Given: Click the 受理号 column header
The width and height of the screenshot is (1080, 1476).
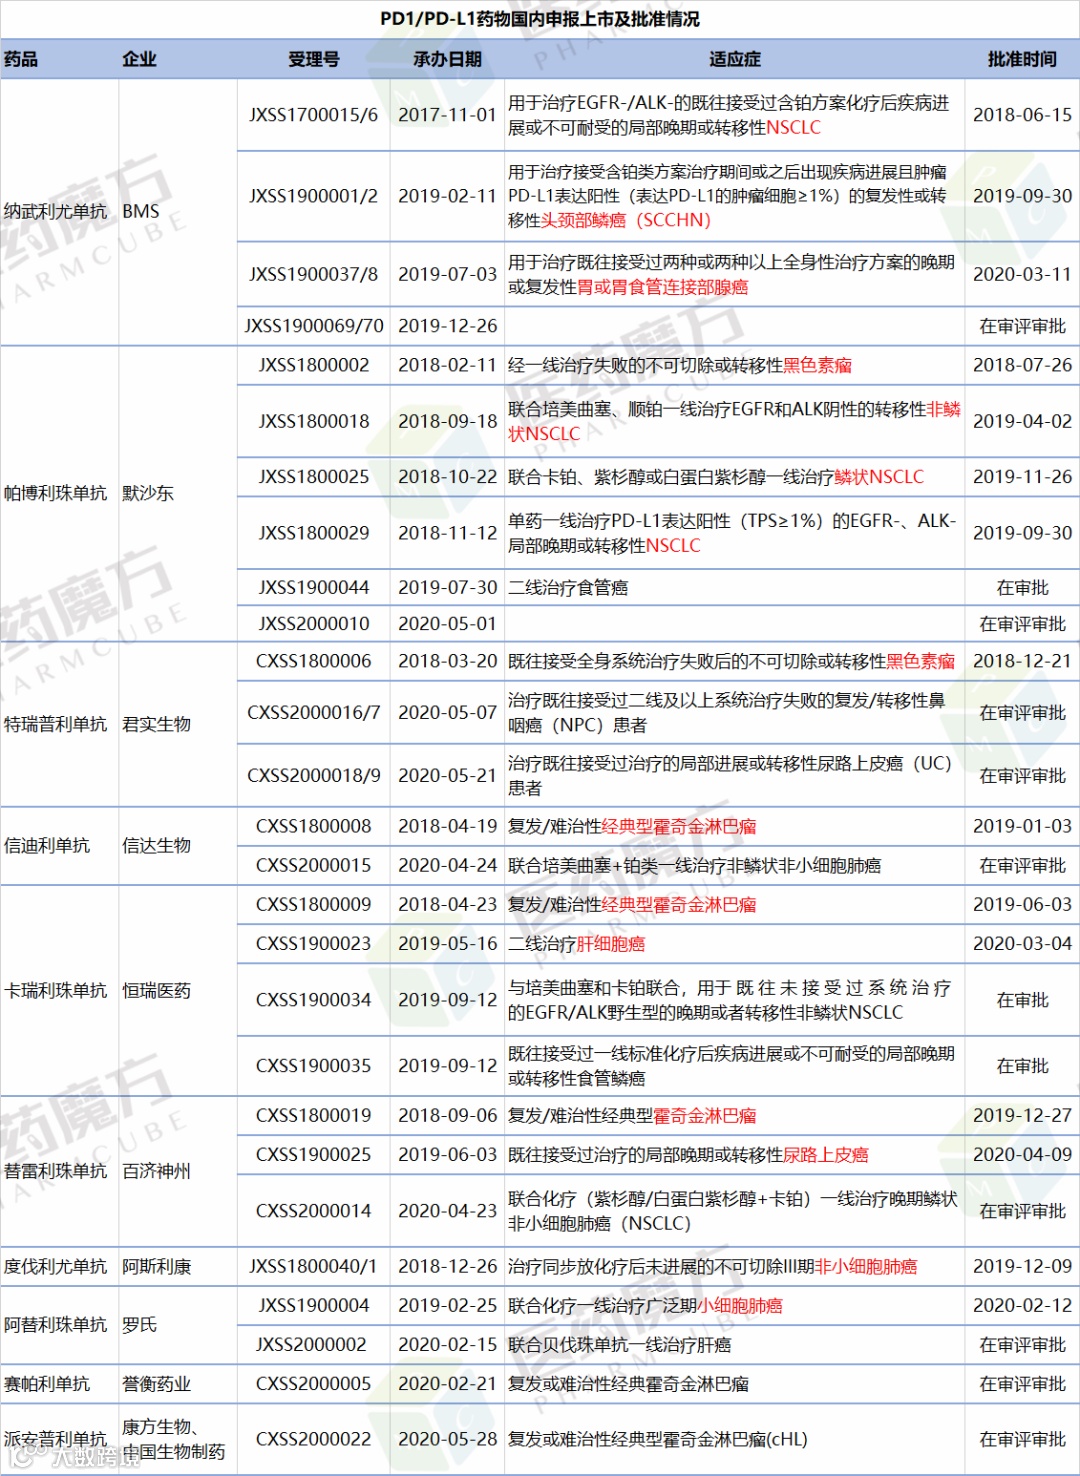Looking at the screenshot, I should click(313, 59).
